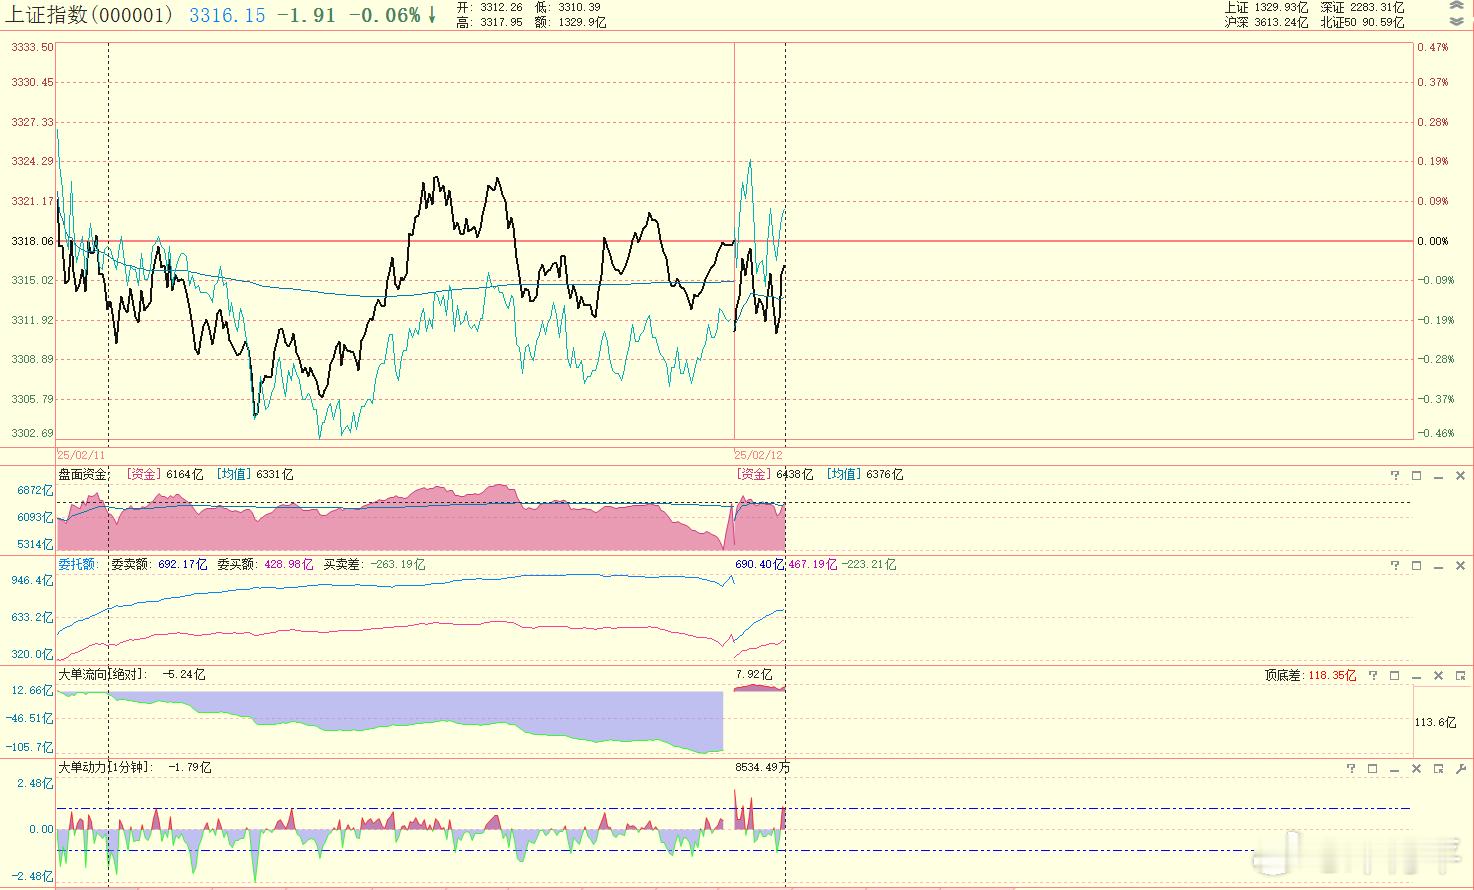Screen dimensions: 1474x890
Task: Open the wrench settings of 大单动力 panel
Action: 1460,768
